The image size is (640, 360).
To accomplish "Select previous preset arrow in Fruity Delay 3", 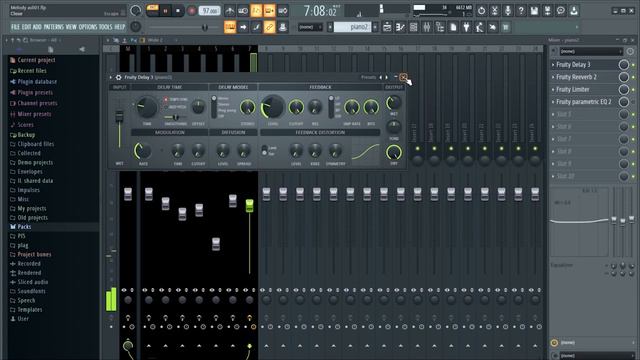I will point(381,77).
